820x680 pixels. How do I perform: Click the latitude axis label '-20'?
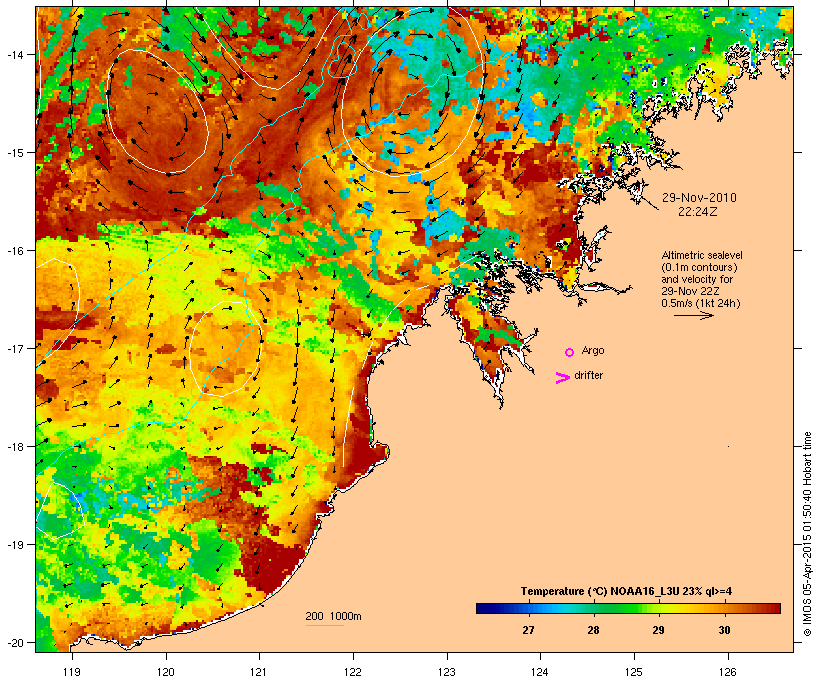[x=14, y=642]
